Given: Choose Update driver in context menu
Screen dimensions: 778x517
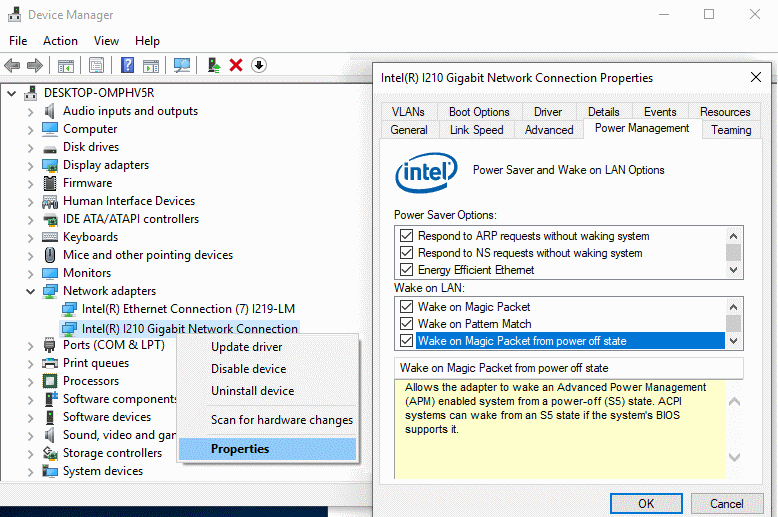Looking at the screenshot, I should pos(267,347).
